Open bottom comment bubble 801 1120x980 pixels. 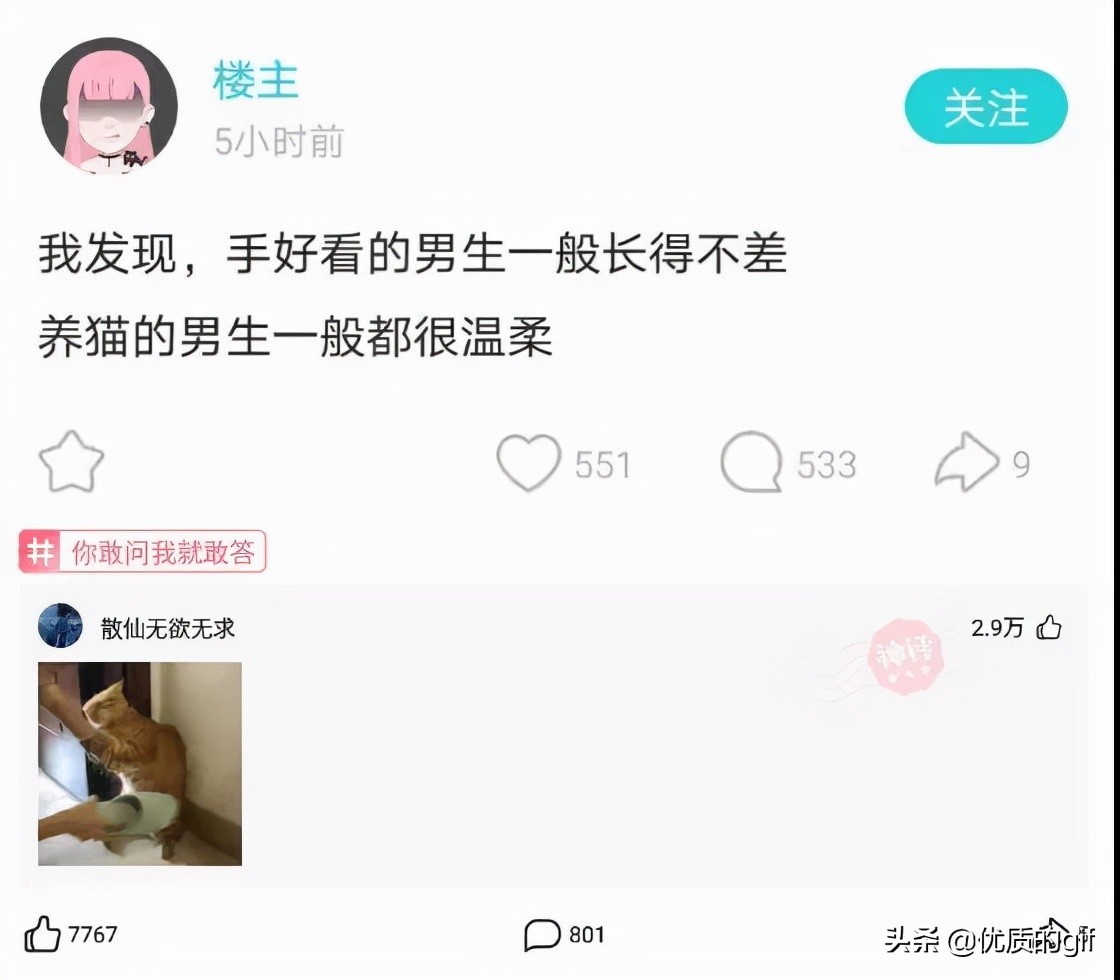[542, 934]
